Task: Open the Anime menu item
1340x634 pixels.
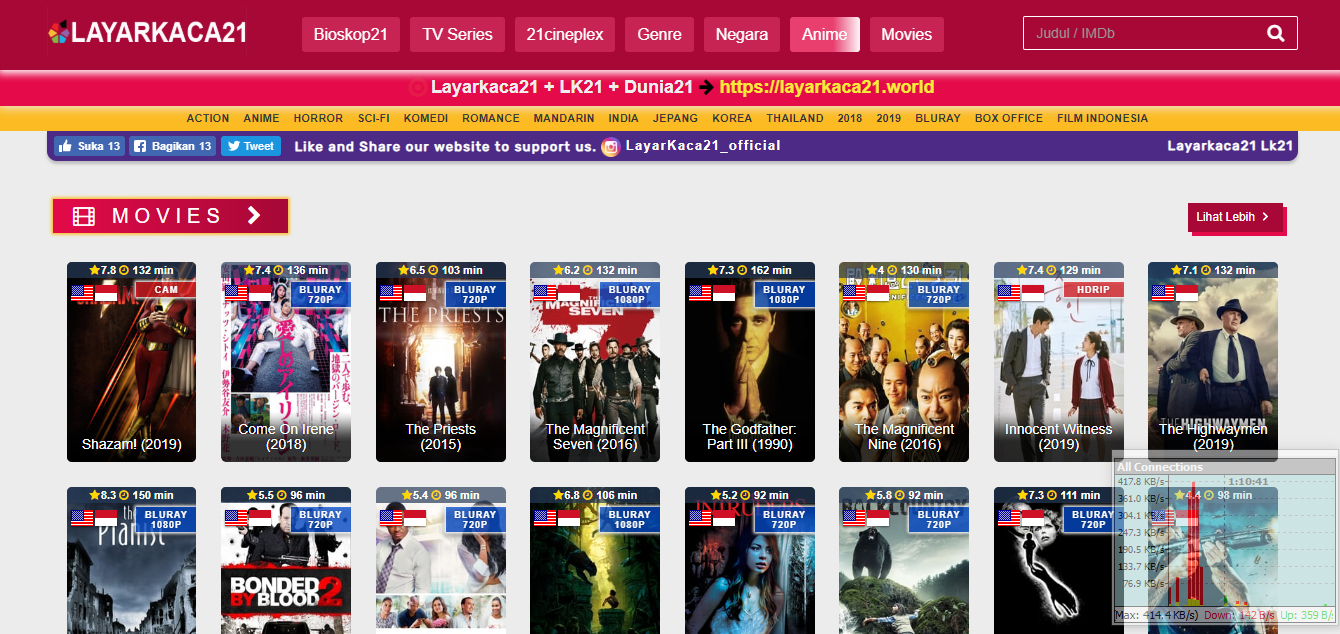Action: pos(824,34)
